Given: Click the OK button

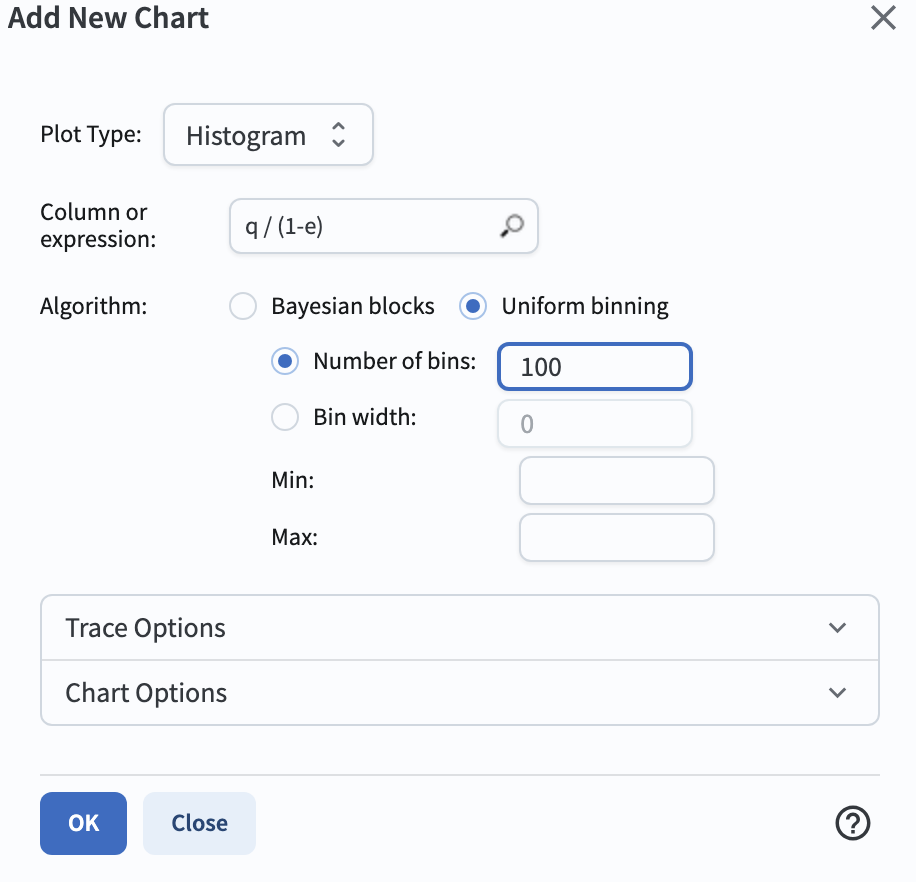Looking at the screenshot, I should [84, 823].
